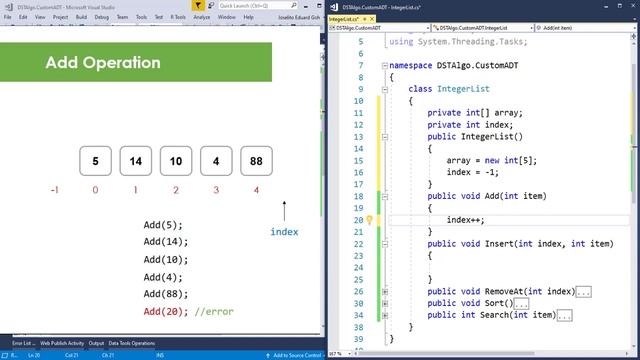Viewport: 640px width, 360px height.
Task: Click the collapsed ... box after Sort()
Action: [x=521, y=304]
